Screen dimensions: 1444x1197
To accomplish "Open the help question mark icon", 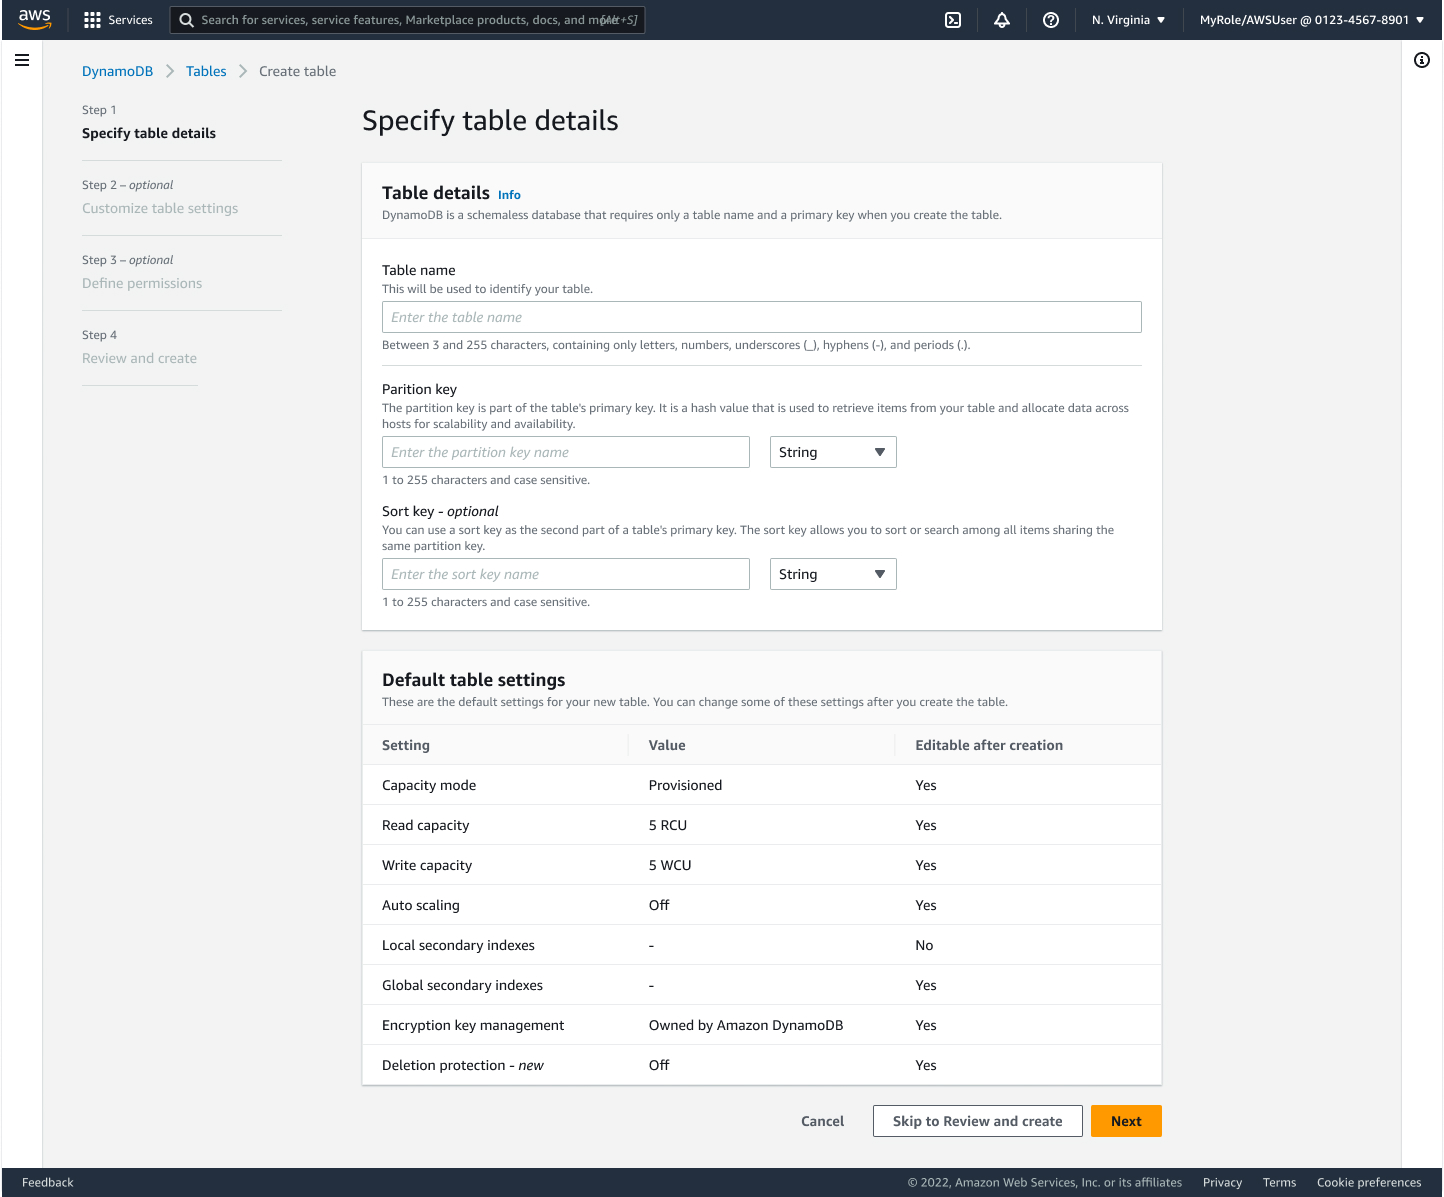I will coord(1051,20).
